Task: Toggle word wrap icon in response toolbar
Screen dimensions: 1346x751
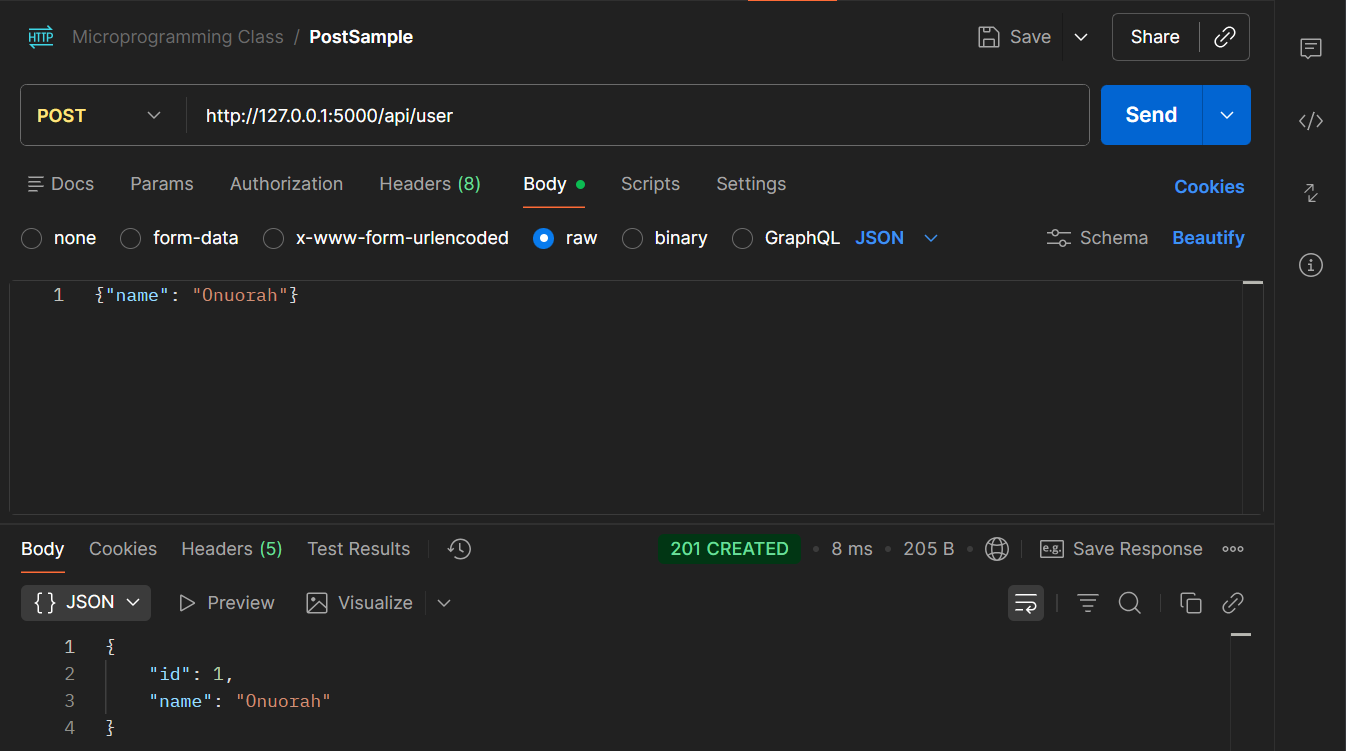Action: [x=1026, y=603]
